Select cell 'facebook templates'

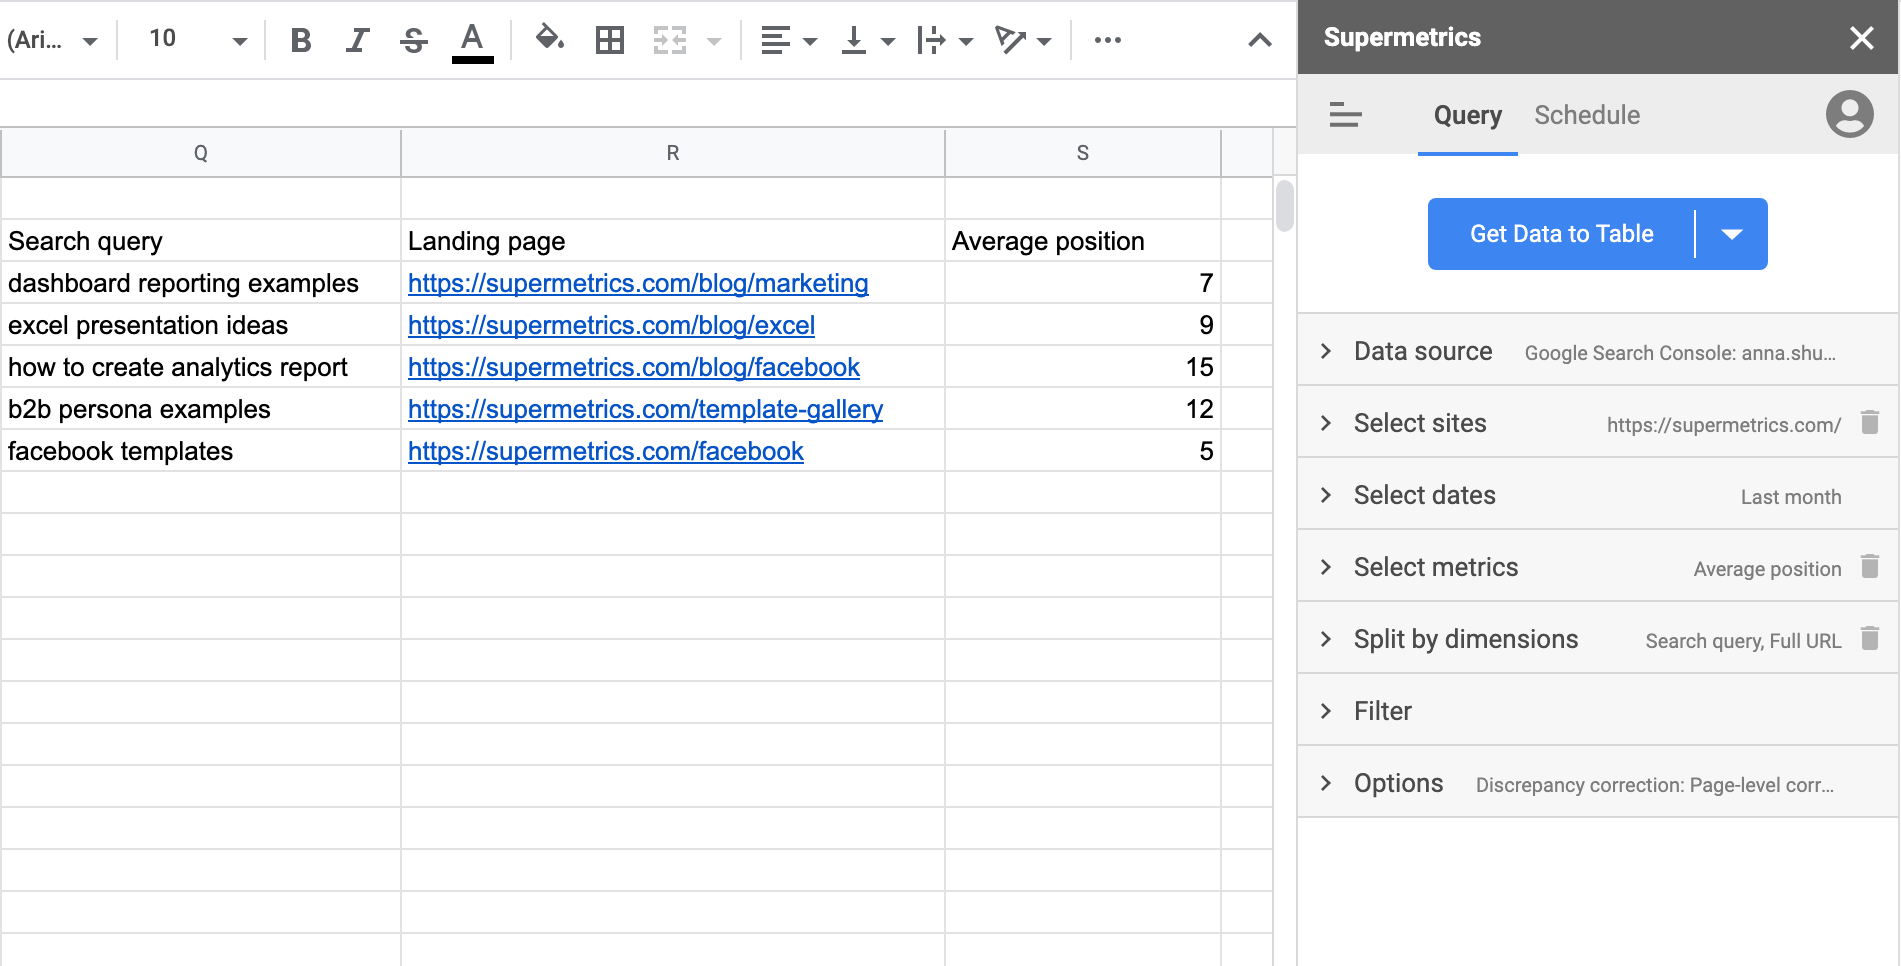(201, 451)
